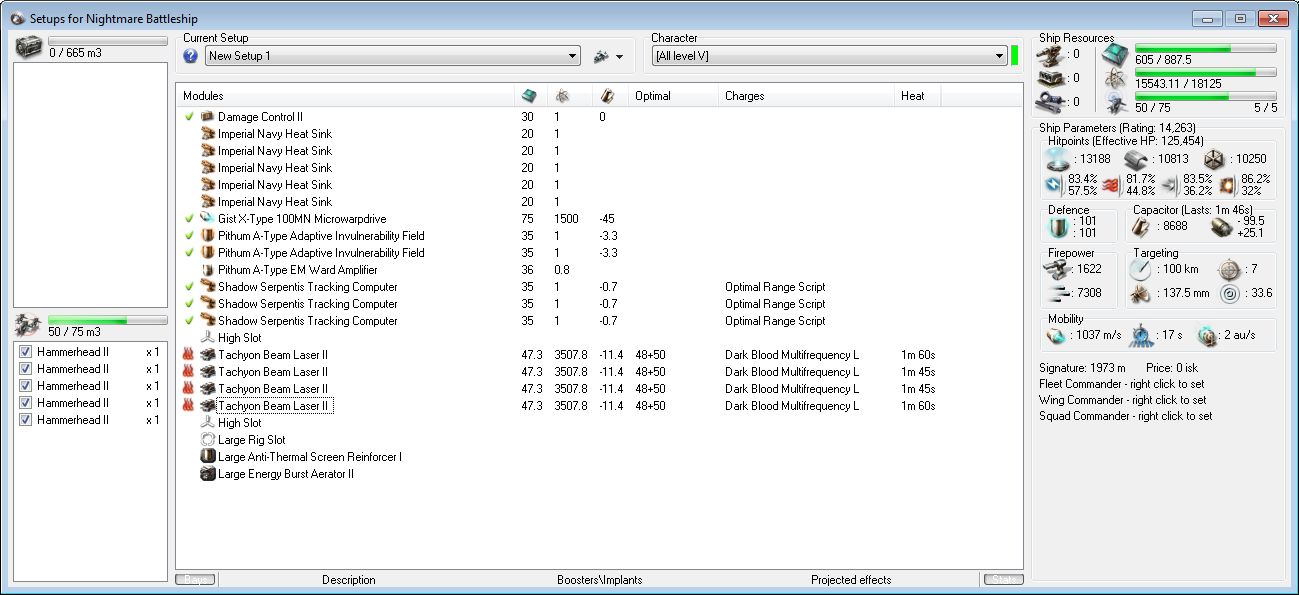This screenshot has width=1299, height=595.
Task: Click the cargo capacity progress bar
Action: click(x=107, y=42)
